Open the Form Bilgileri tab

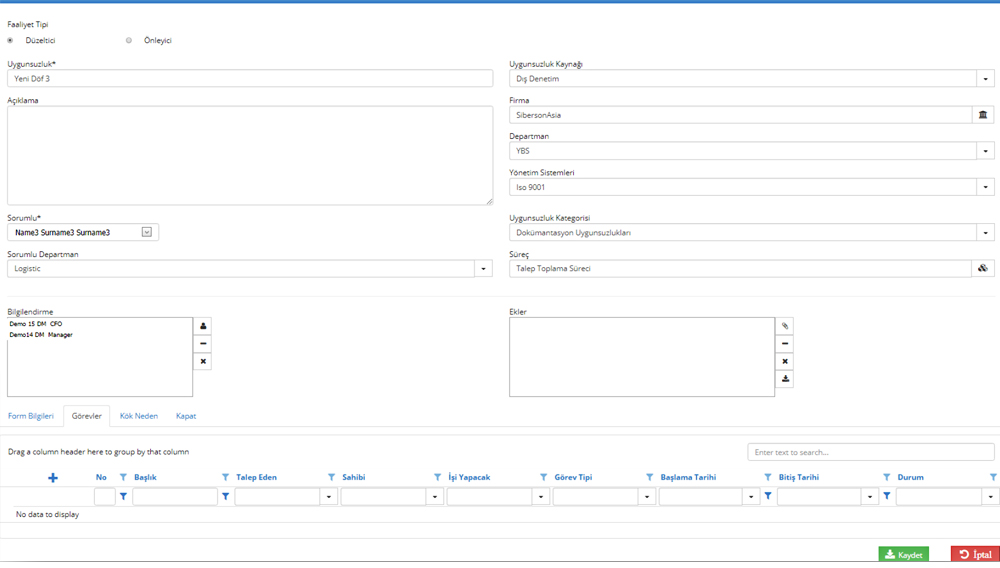31,416
